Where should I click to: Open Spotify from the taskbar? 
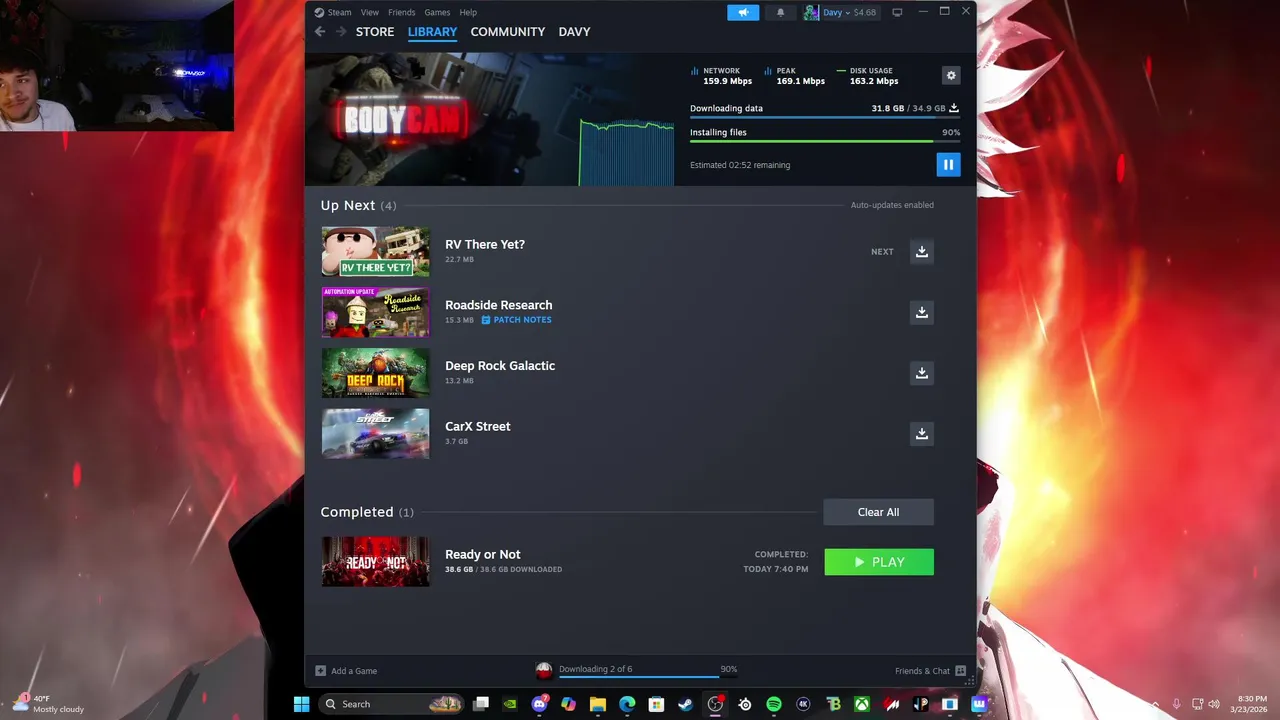tap(774, 704)
